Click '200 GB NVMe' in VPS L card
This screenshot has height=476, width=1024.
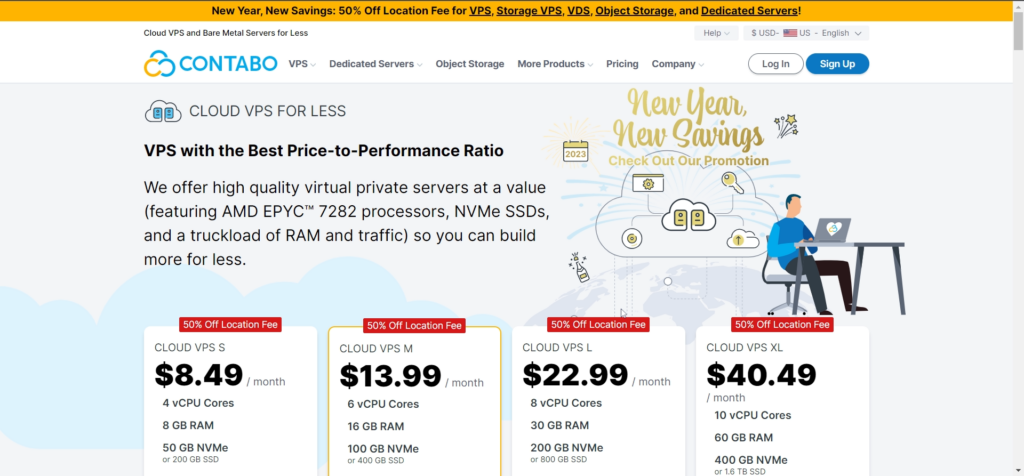coord(567,448)
